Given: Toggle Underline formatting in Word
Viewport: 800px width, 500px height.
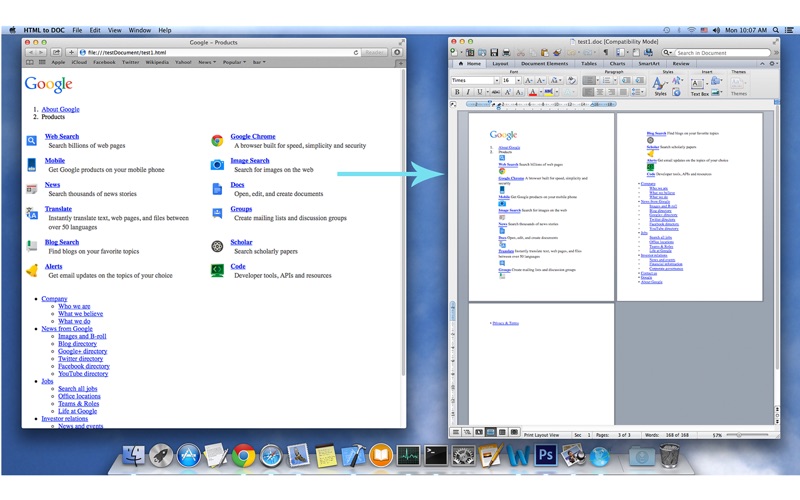Looking at the screenshot, I should (x=480, y=92).
